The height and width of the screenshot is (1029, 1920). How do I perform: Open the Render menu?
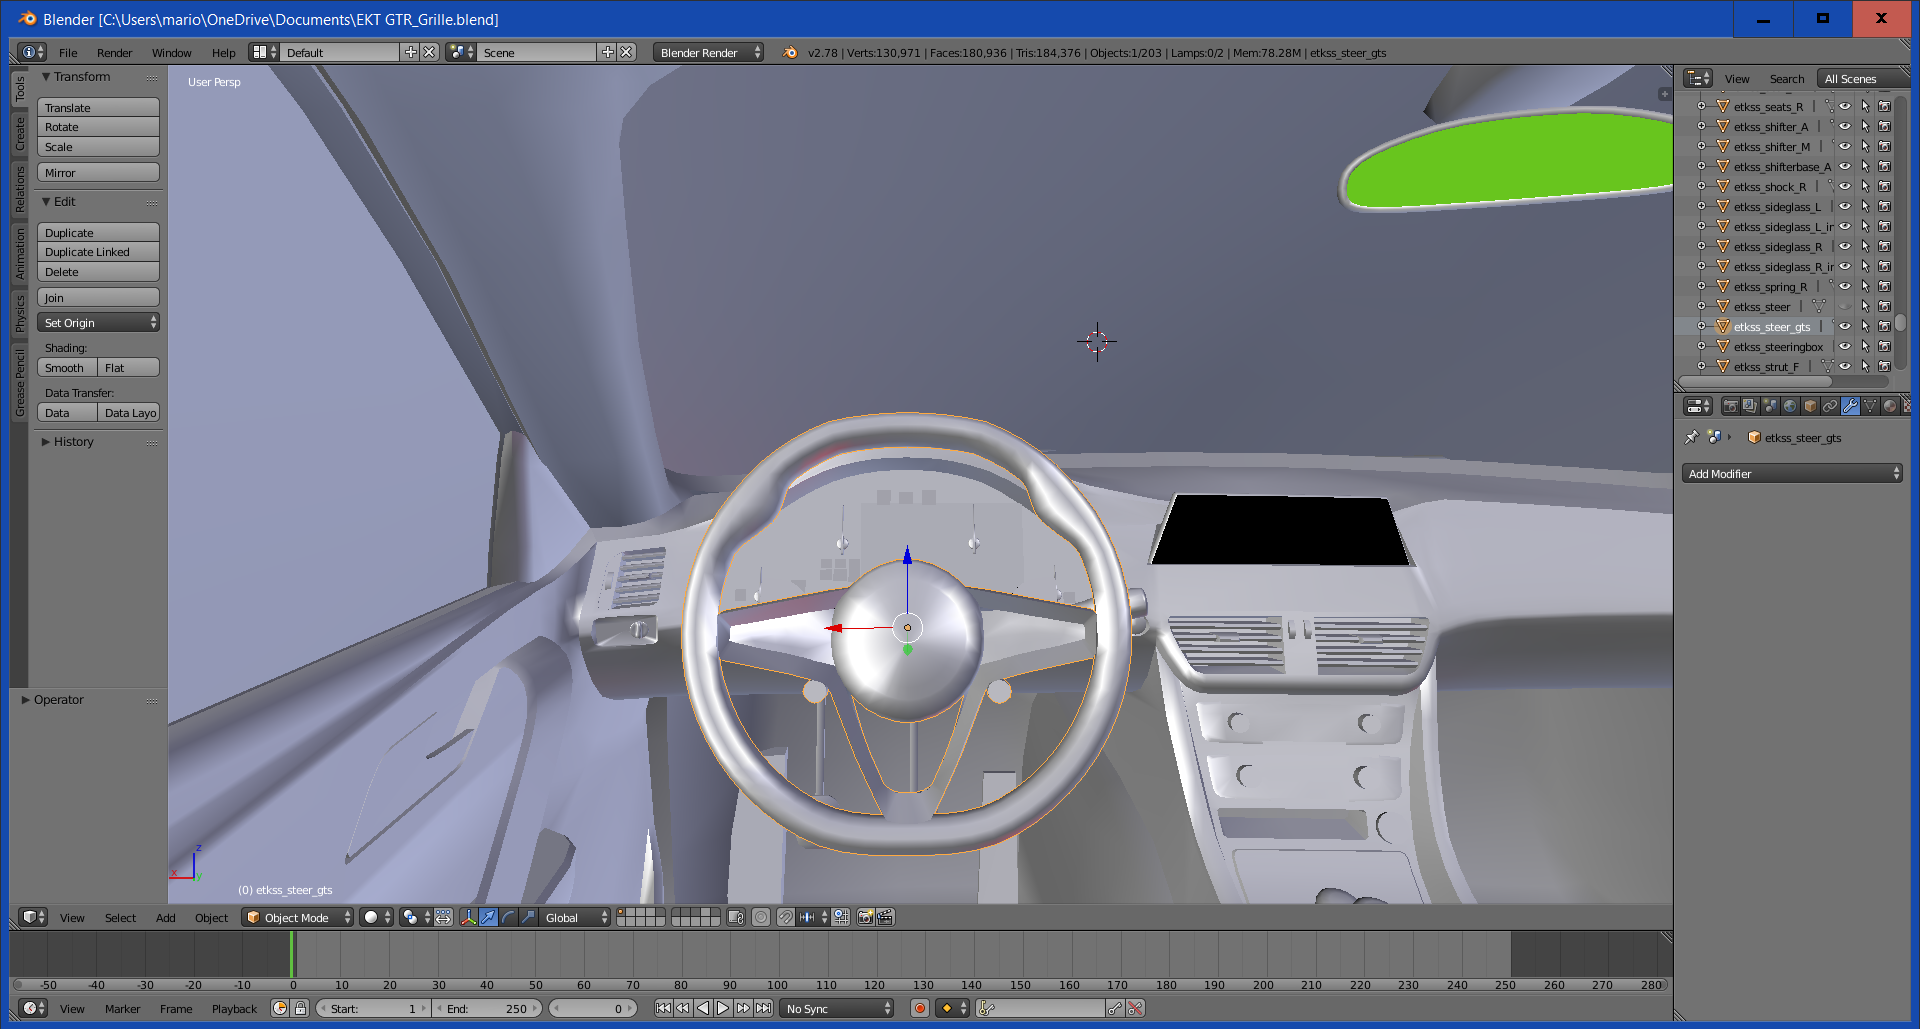point(114,52)
